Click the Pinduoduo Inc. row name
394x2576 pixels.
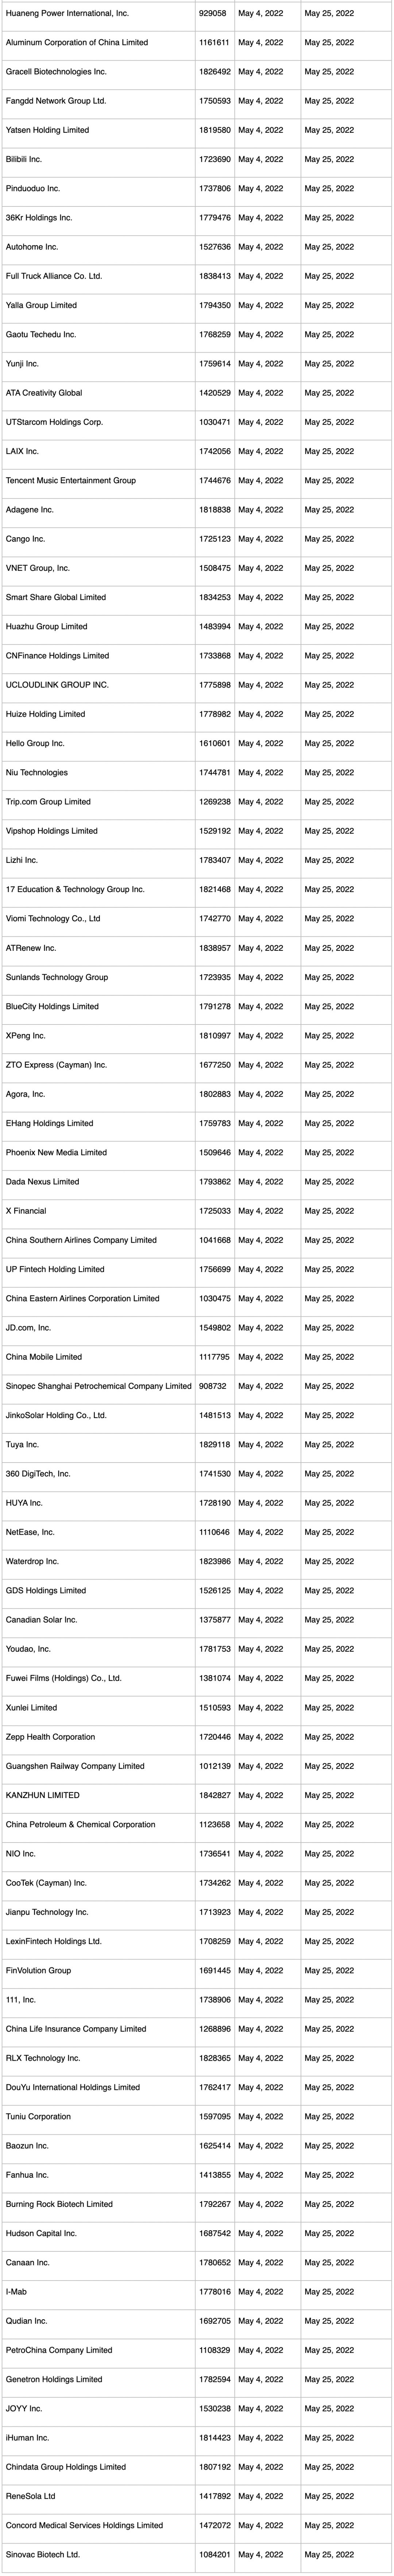point(33,188)
